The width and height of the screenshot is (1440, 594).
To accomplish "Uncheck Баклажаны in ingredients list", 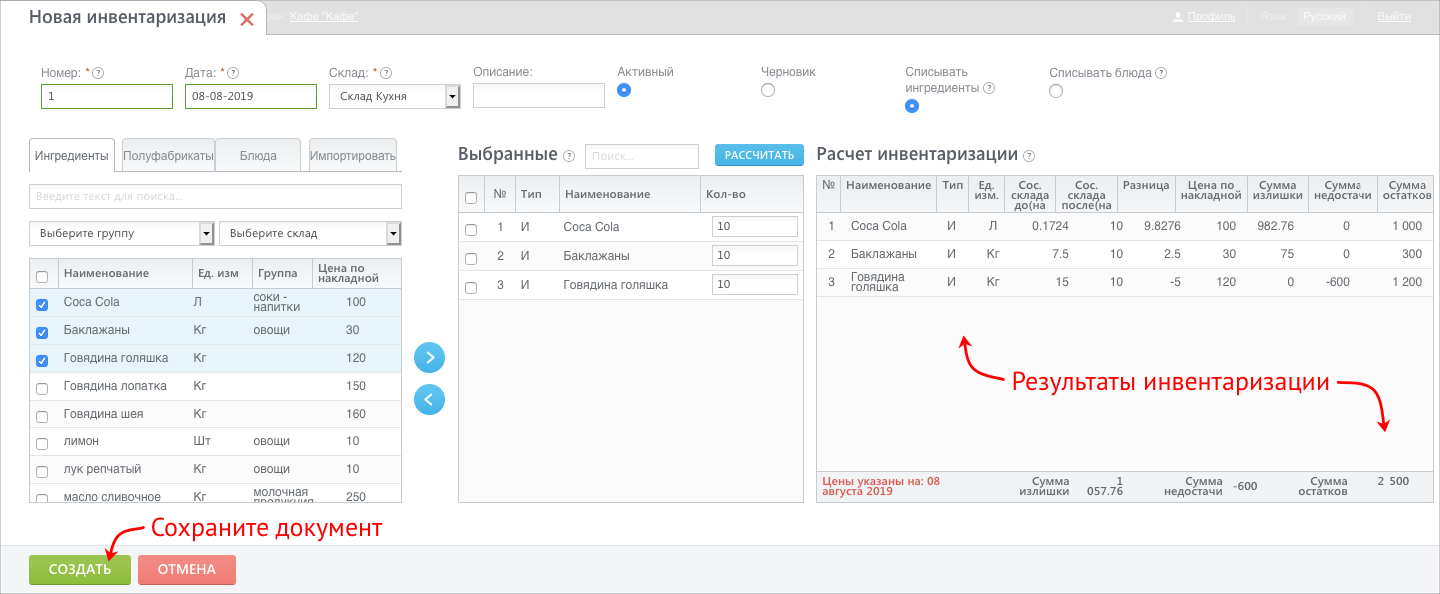I will (42, 333).
